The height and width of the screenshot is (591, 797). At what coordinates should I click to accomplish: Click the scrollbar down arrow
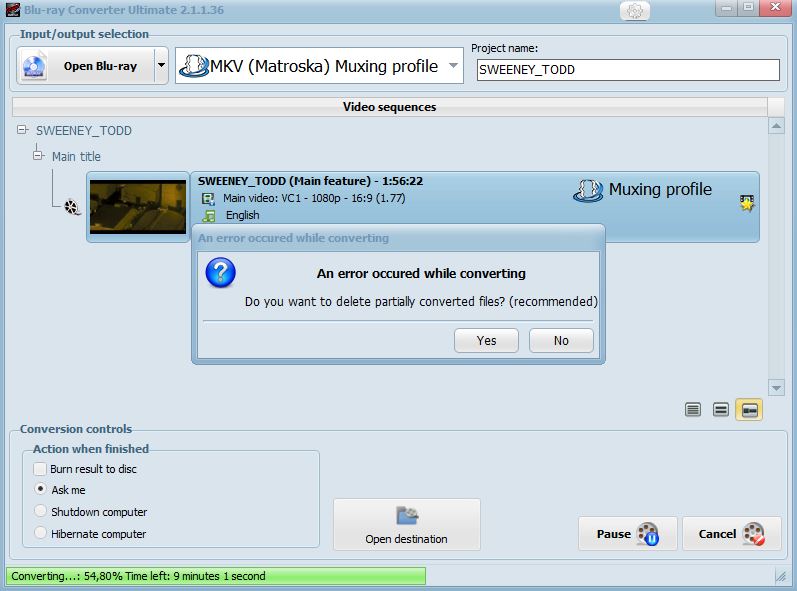point(776,388)
